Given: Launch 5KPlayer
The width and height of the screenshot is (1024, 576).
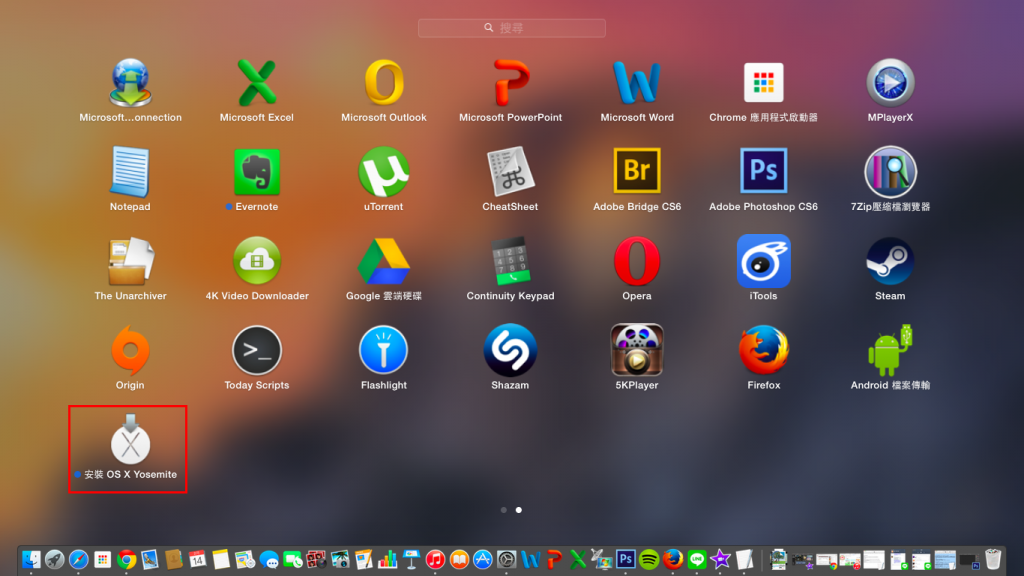Looking at the screenshot, I should [637, 352].
